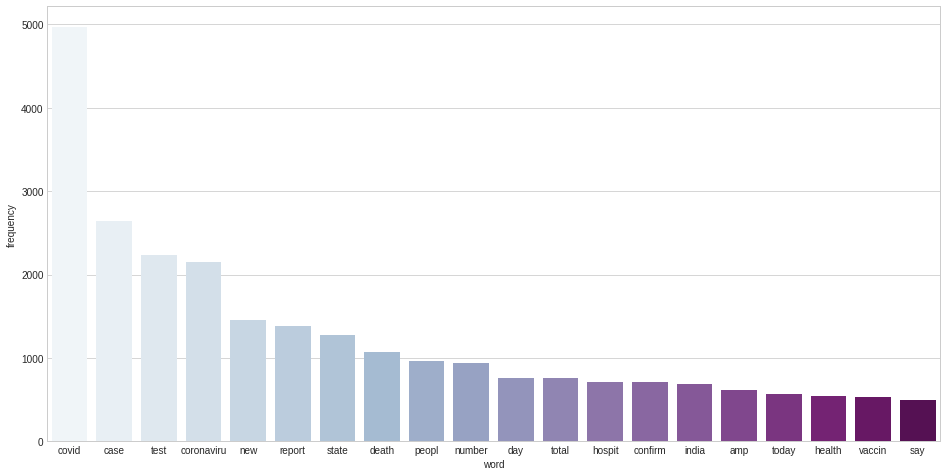The width and height of the screenshot is (947, 476).
Task: Click the 'report' x-axis label
Action: 293,451
